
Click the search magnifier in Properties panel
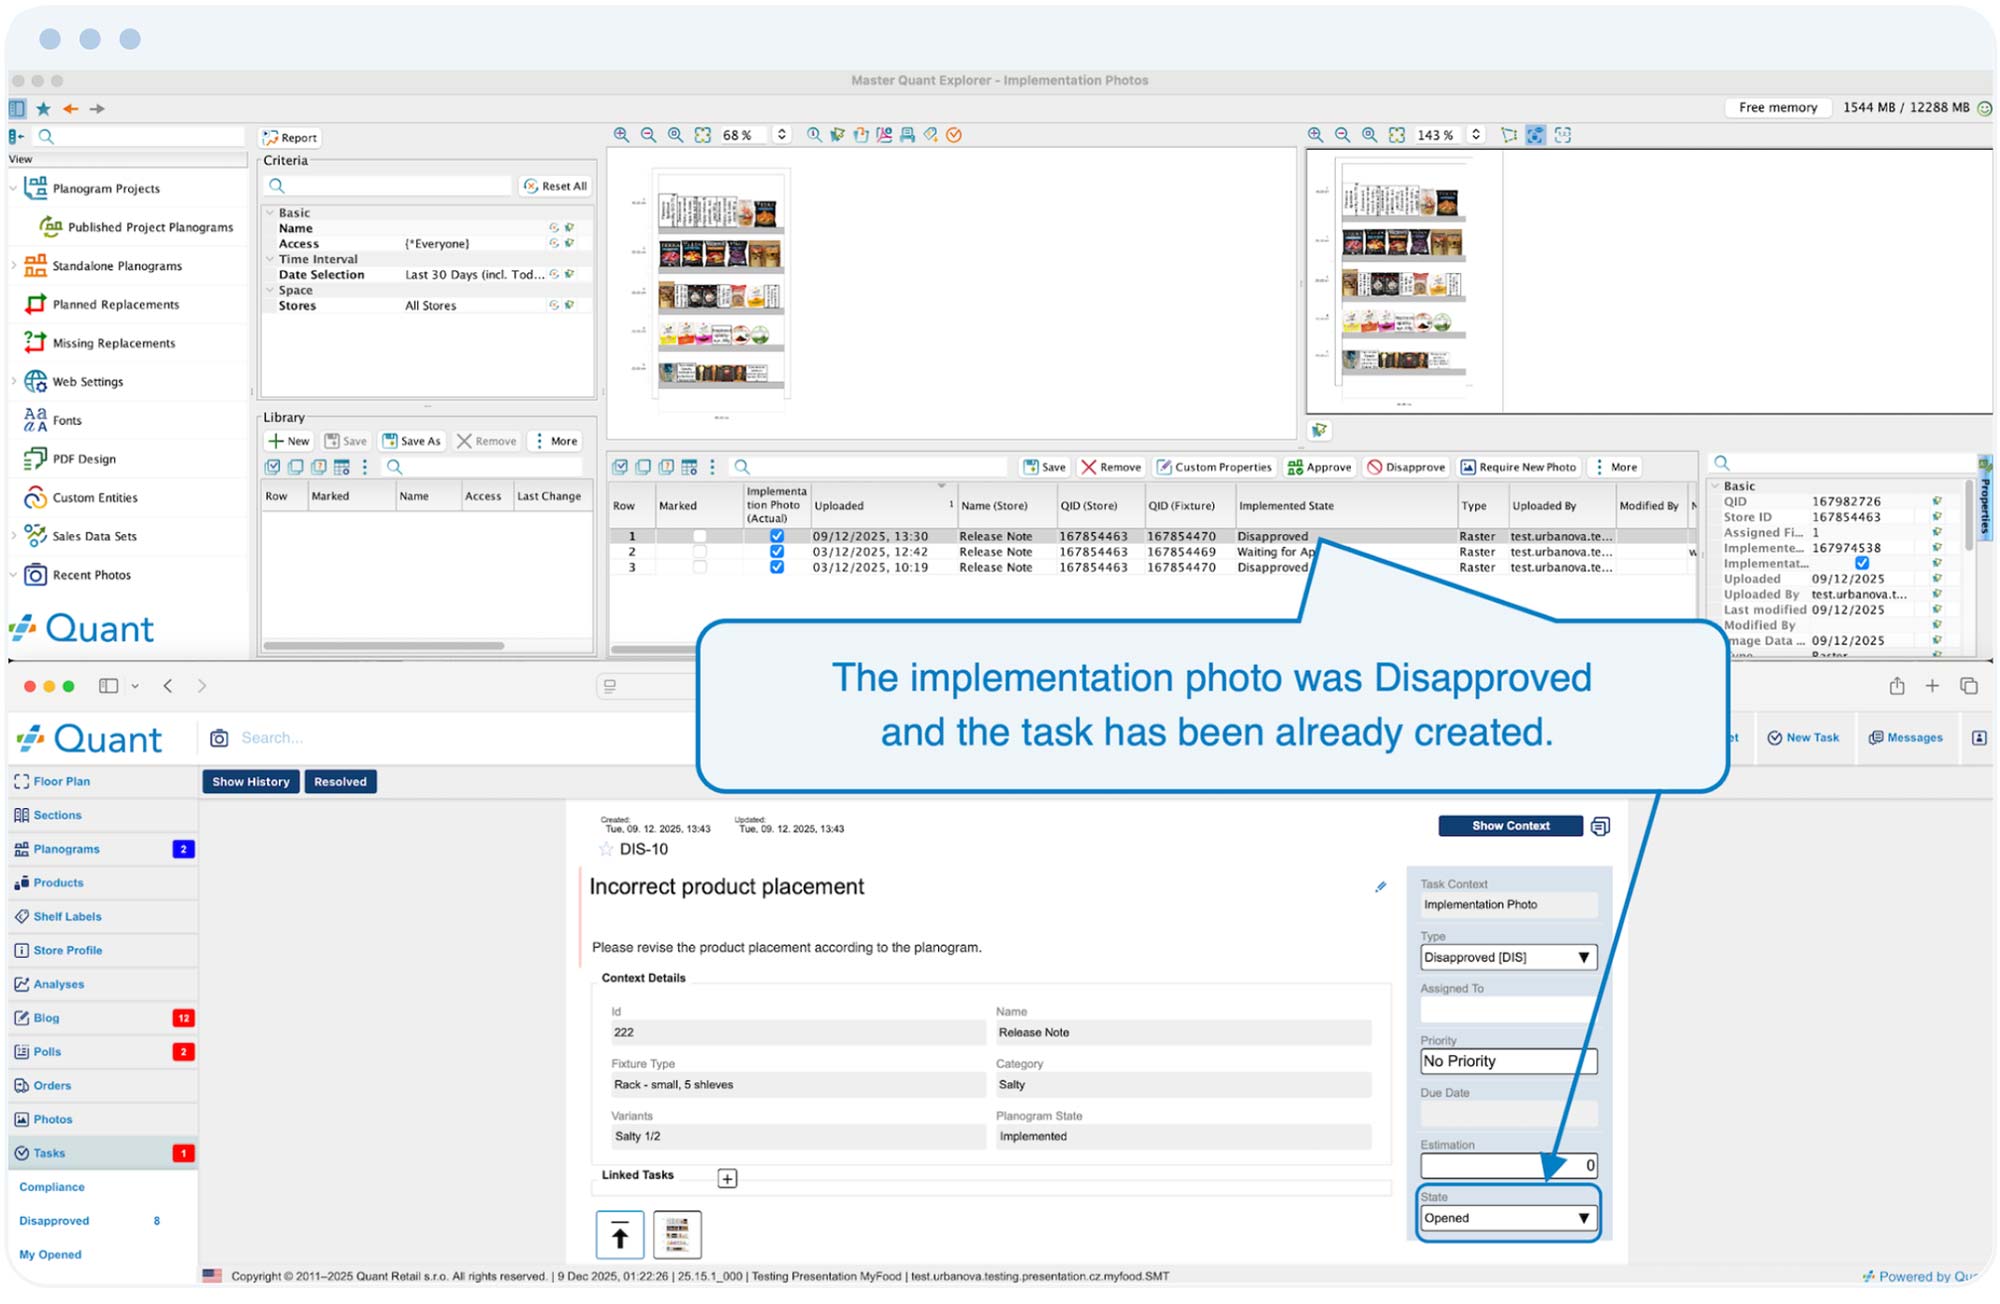pos(1722,463)
